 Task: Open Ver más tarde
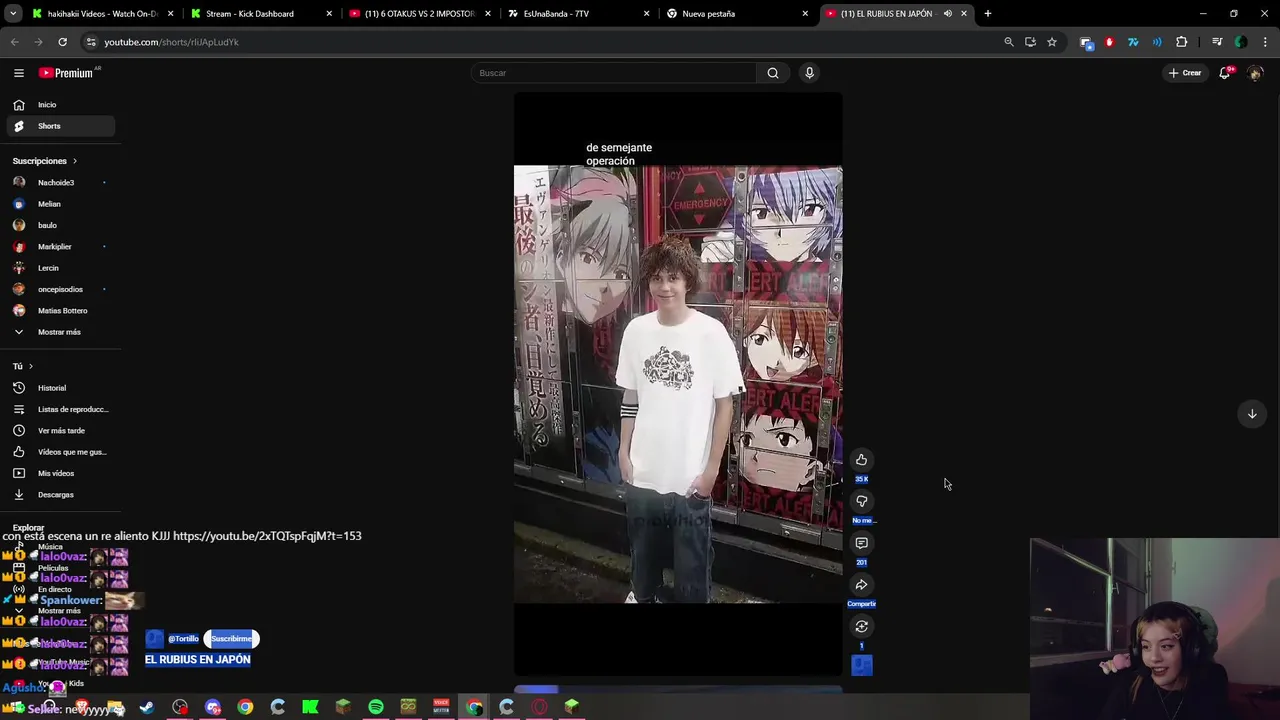[61, 431]
